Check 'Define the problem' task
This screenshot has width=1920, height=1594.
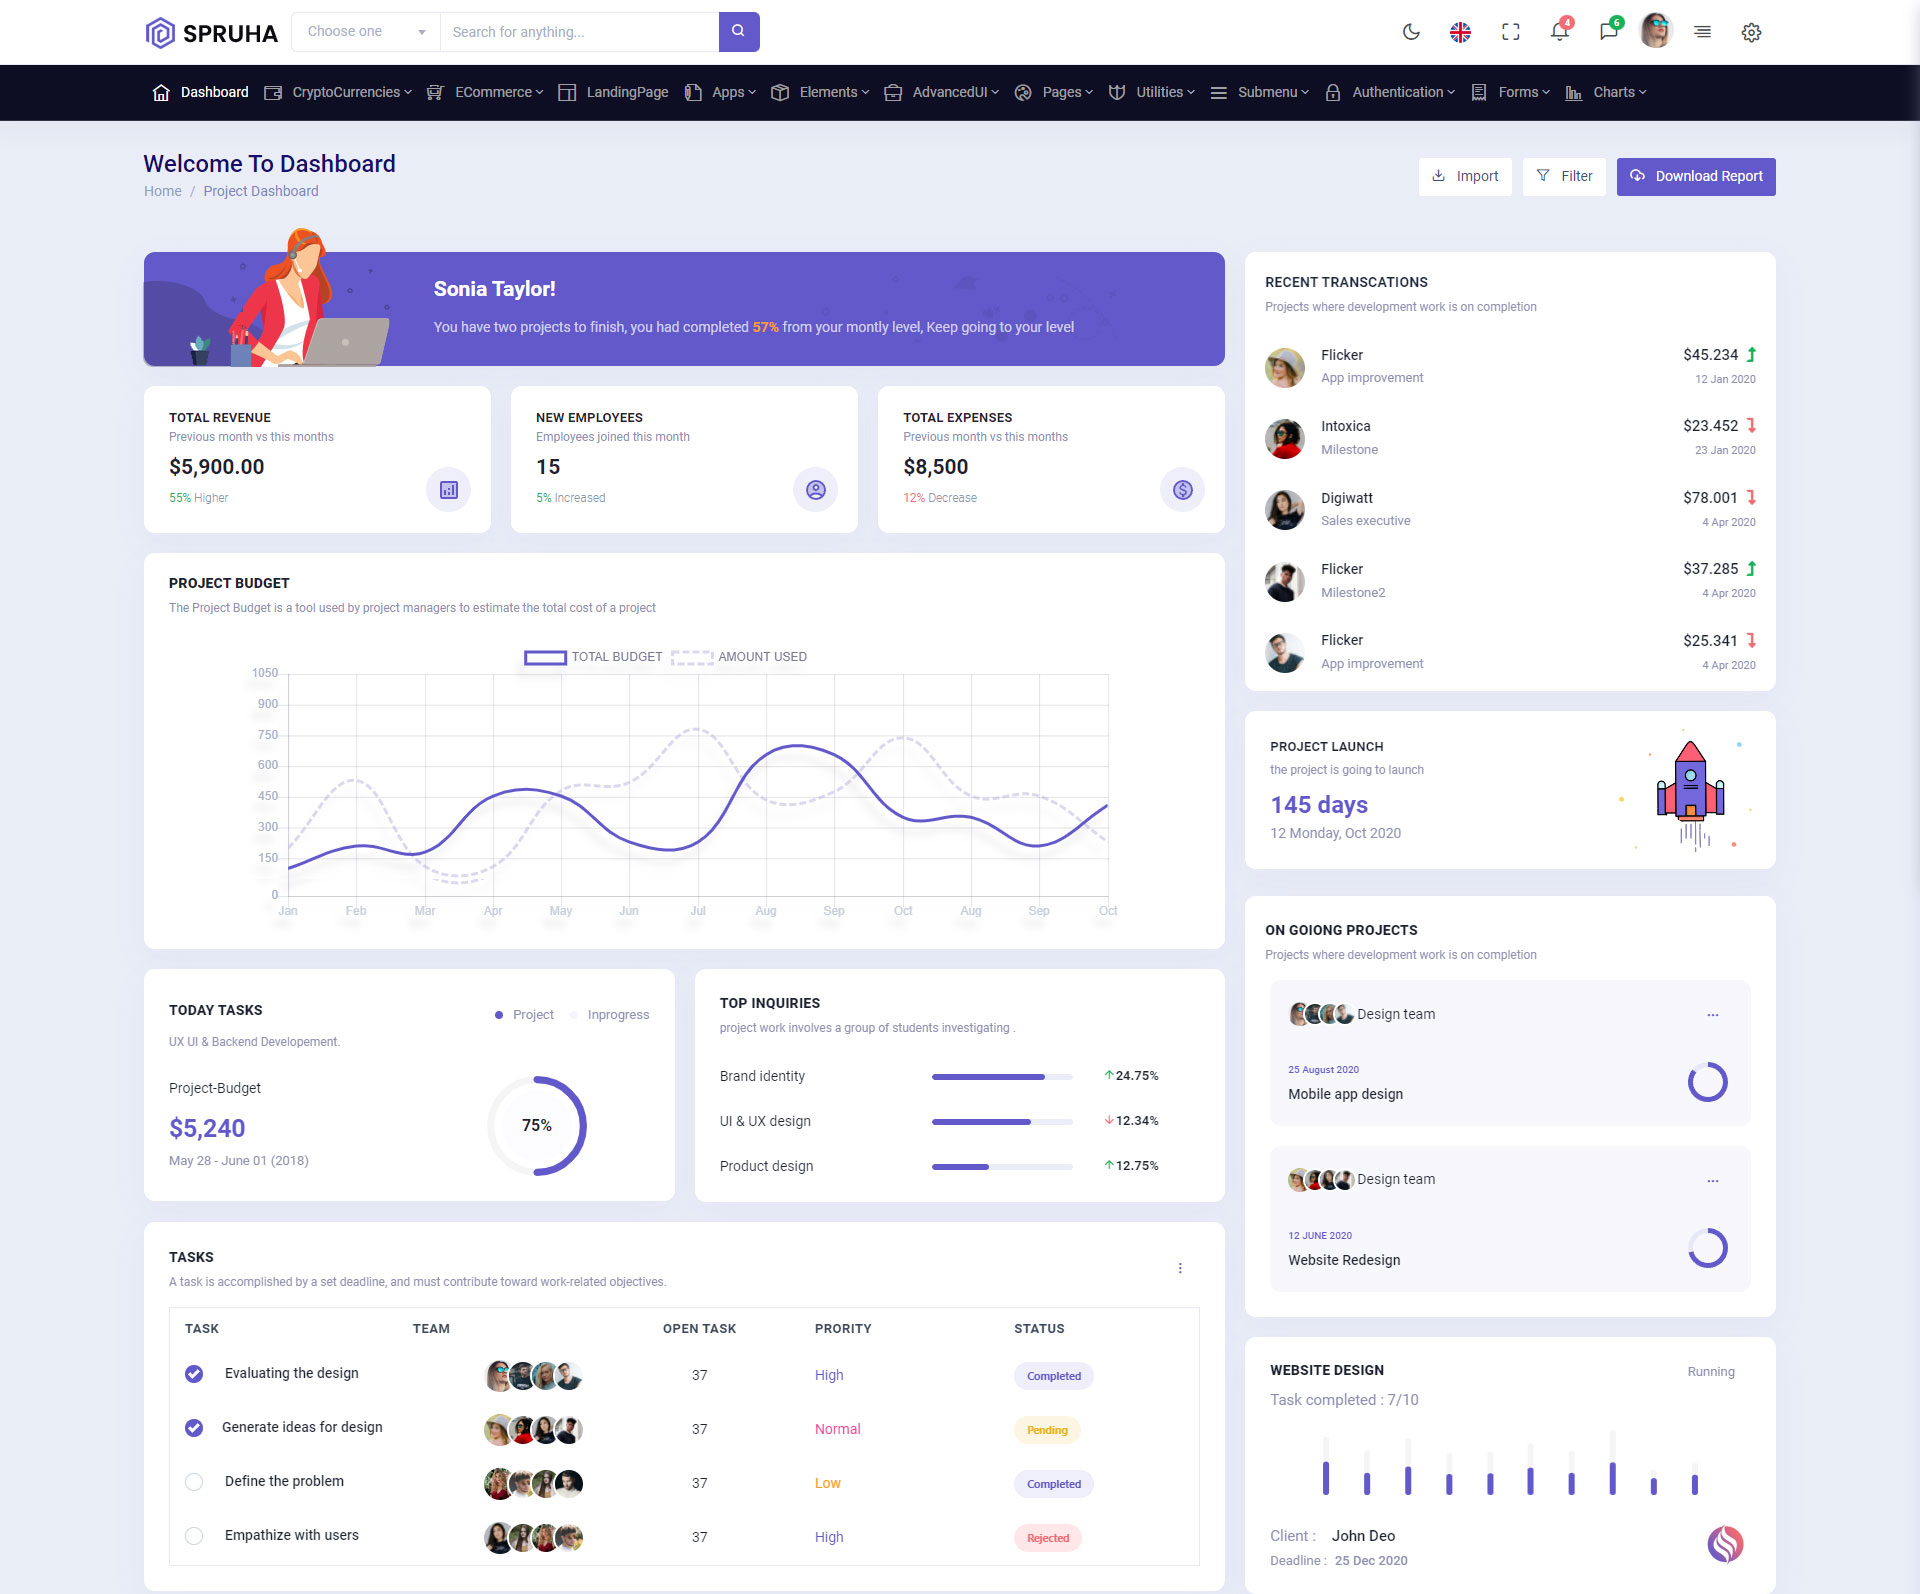click(194, 1482)
